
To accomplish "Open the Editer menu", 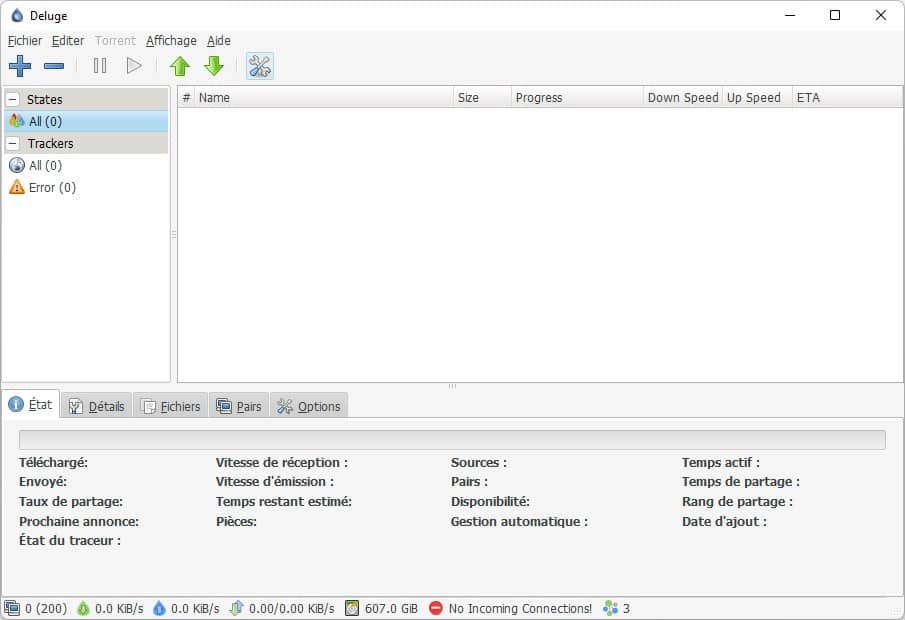I will click(68, 41).
